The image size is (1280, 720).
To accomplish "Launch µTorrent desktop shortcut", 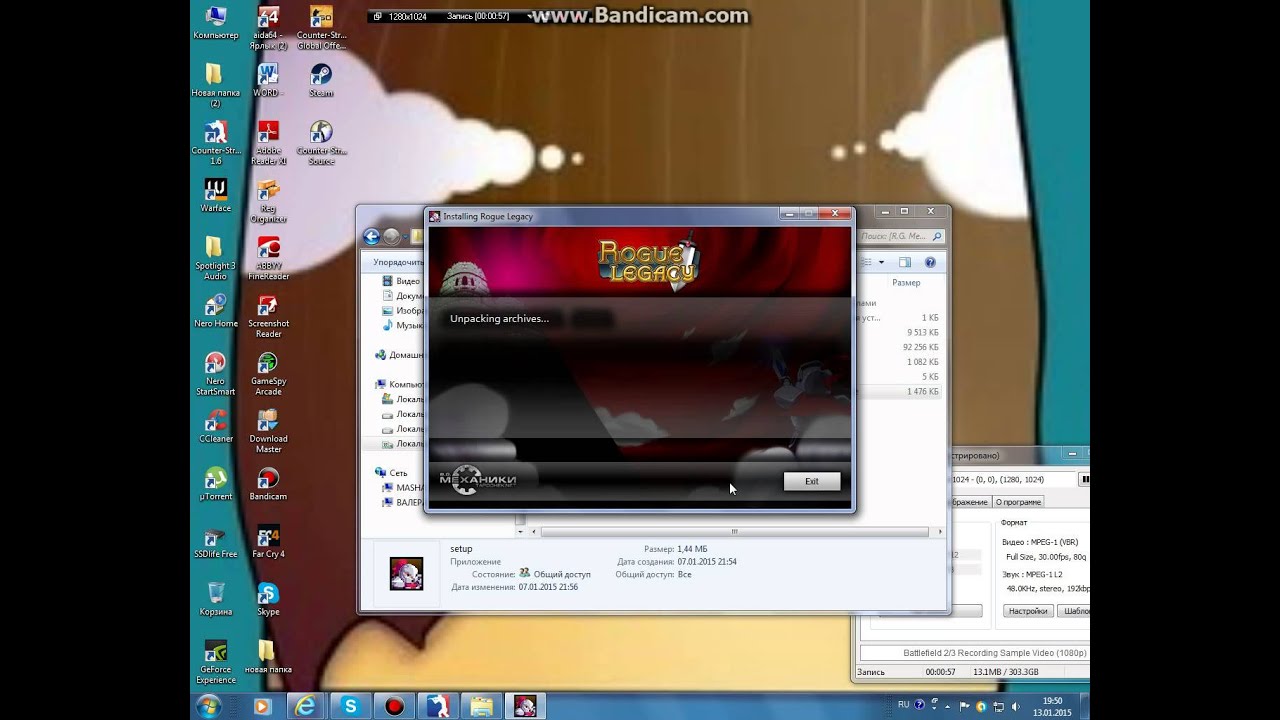I will [215, 483].
